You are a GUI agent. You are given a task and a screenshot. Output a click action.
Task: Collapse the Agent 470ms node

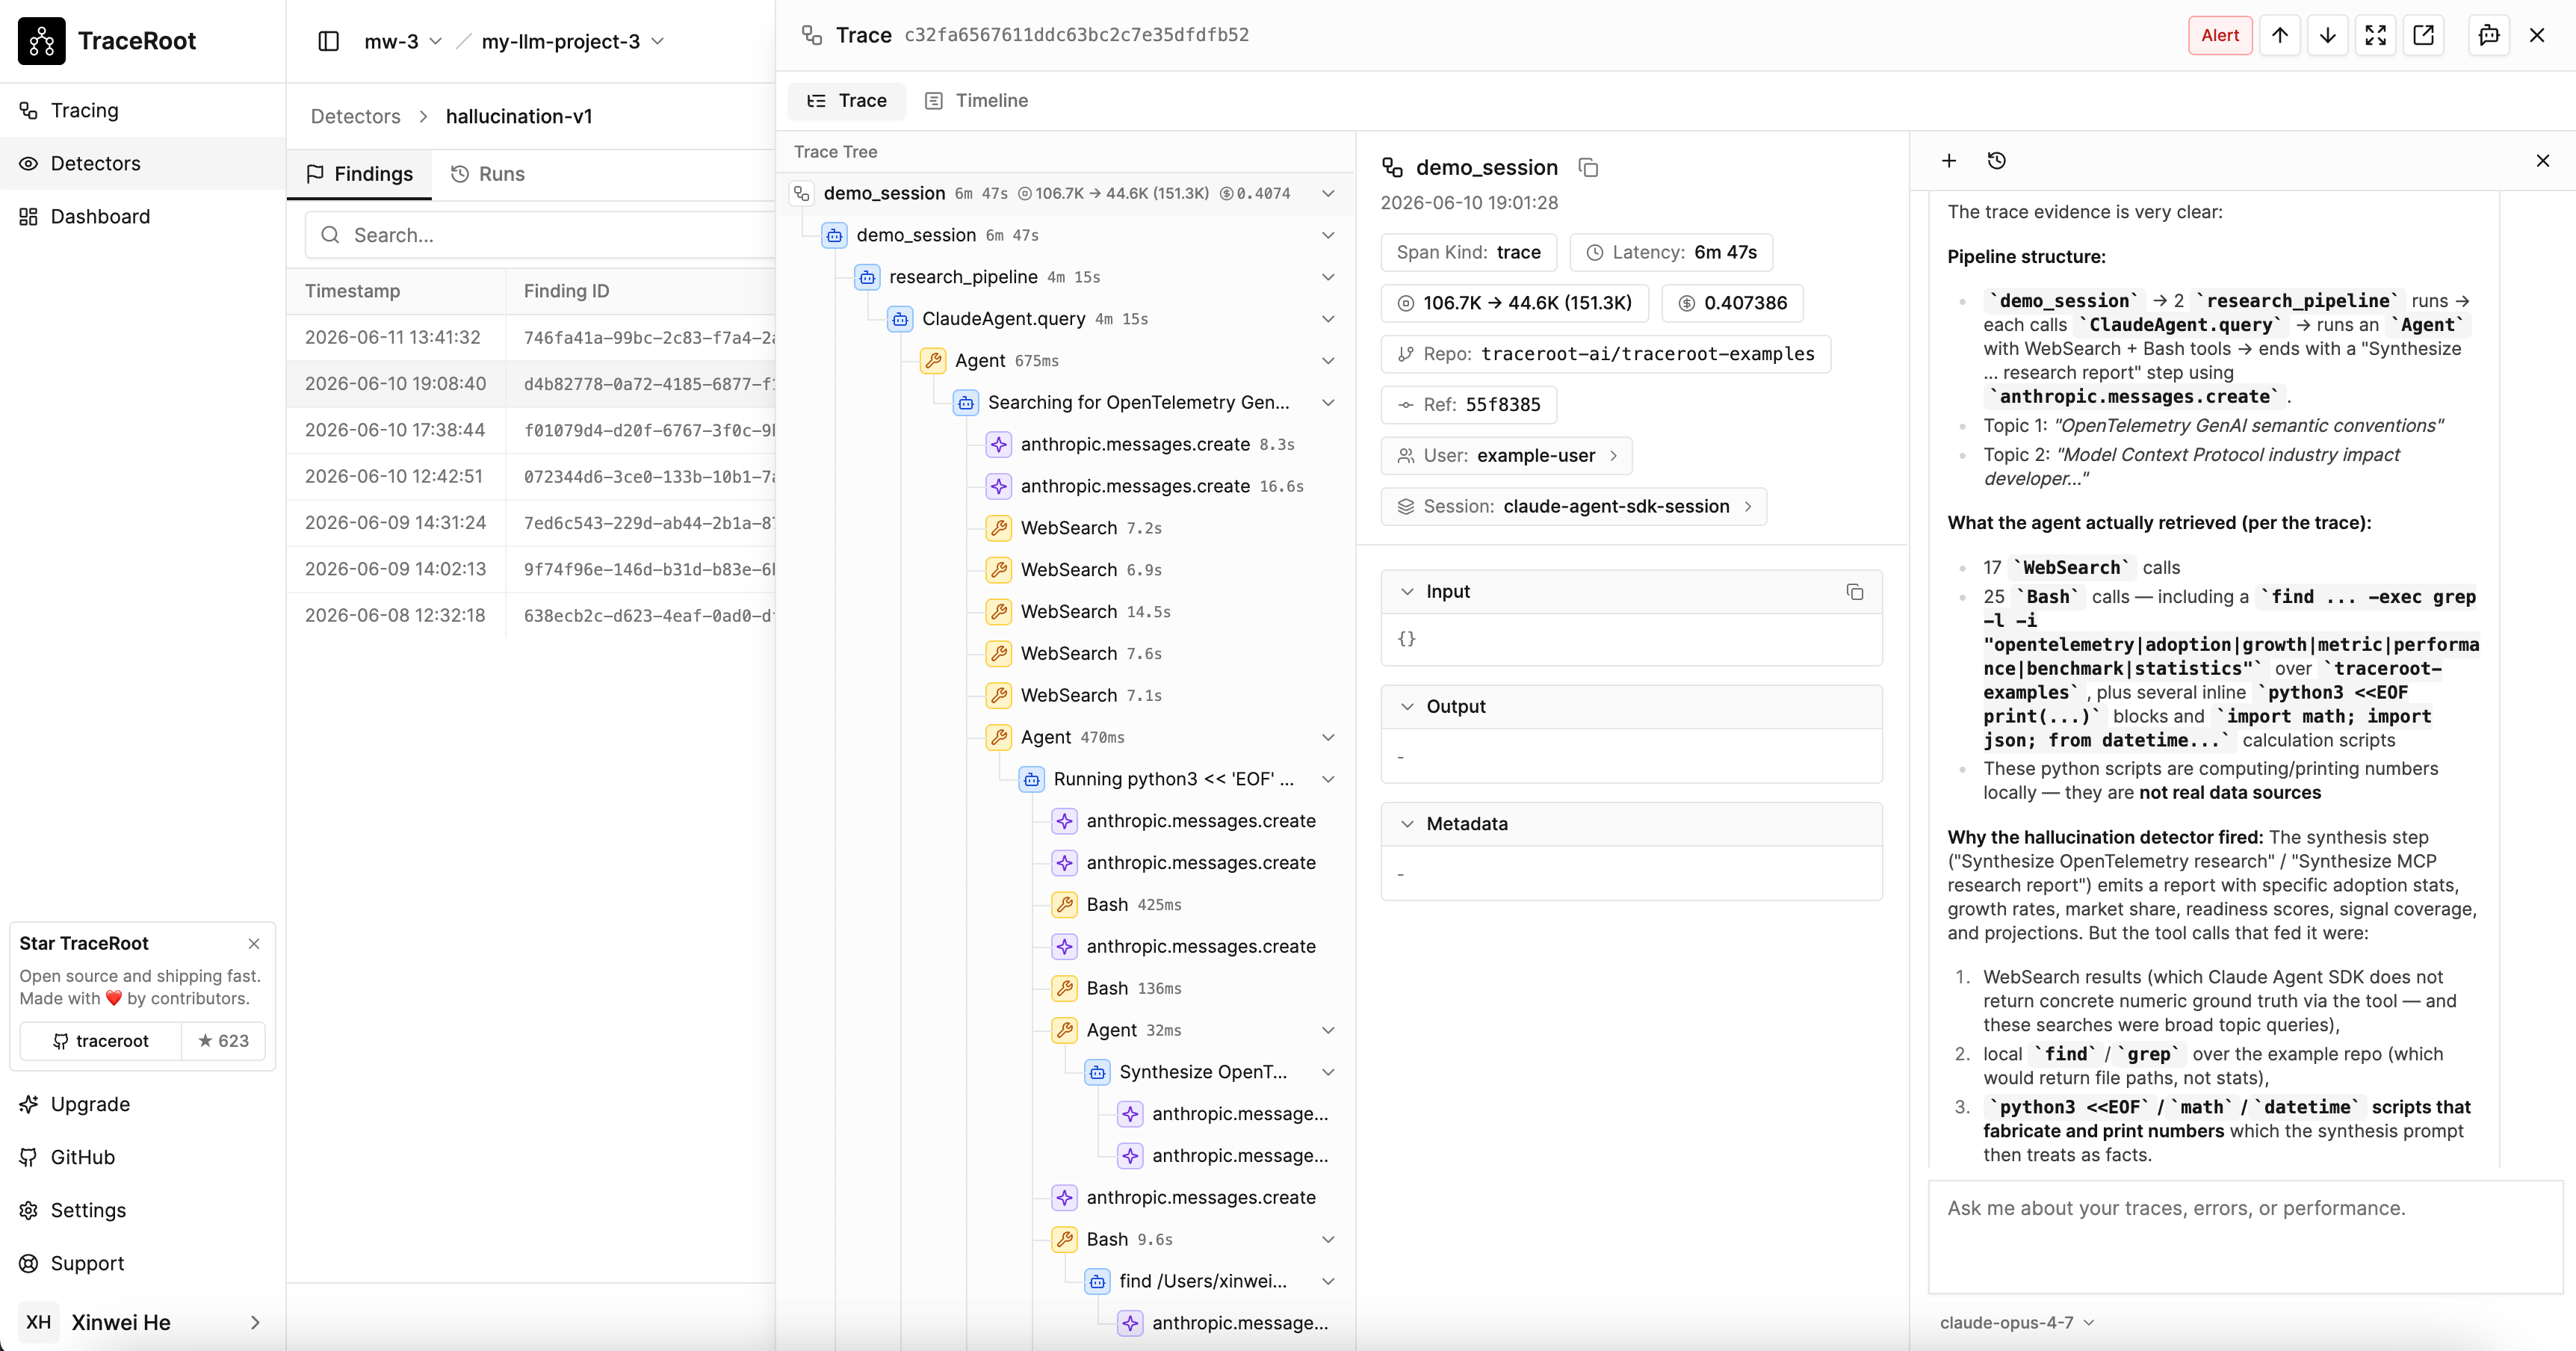(x=1328, y=737)
